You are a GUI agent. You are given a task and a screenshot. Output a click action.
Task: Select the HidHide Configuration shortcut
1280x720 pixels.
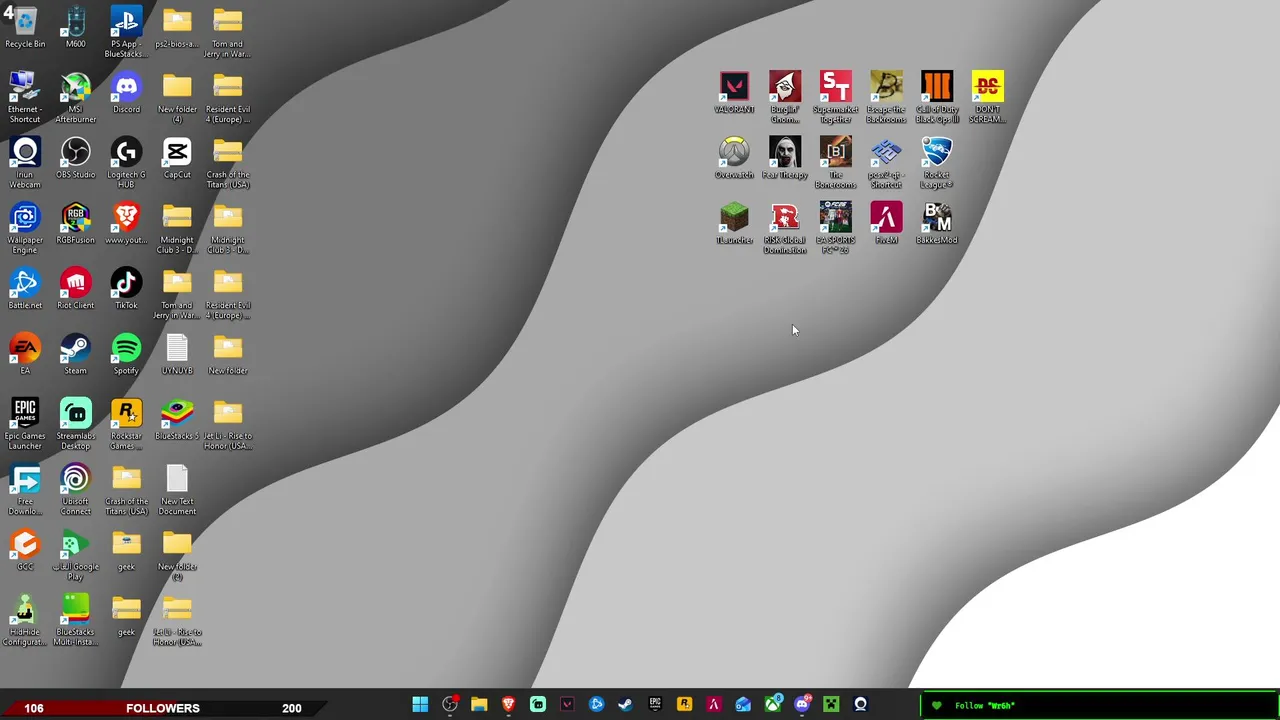pos(25,620)
